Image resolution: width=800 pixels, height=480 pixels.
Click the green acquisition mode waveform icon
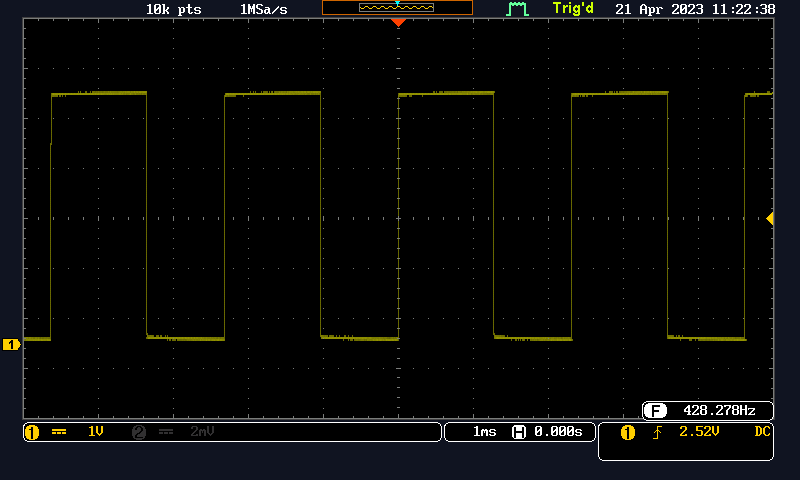[516, 9]
